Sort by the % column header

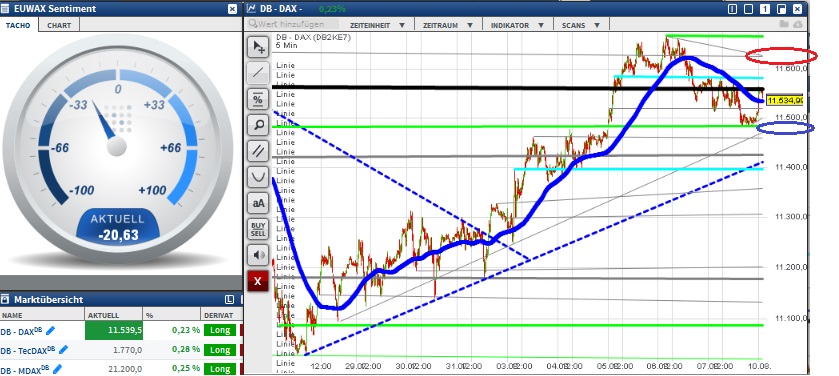tap(172, 315)
